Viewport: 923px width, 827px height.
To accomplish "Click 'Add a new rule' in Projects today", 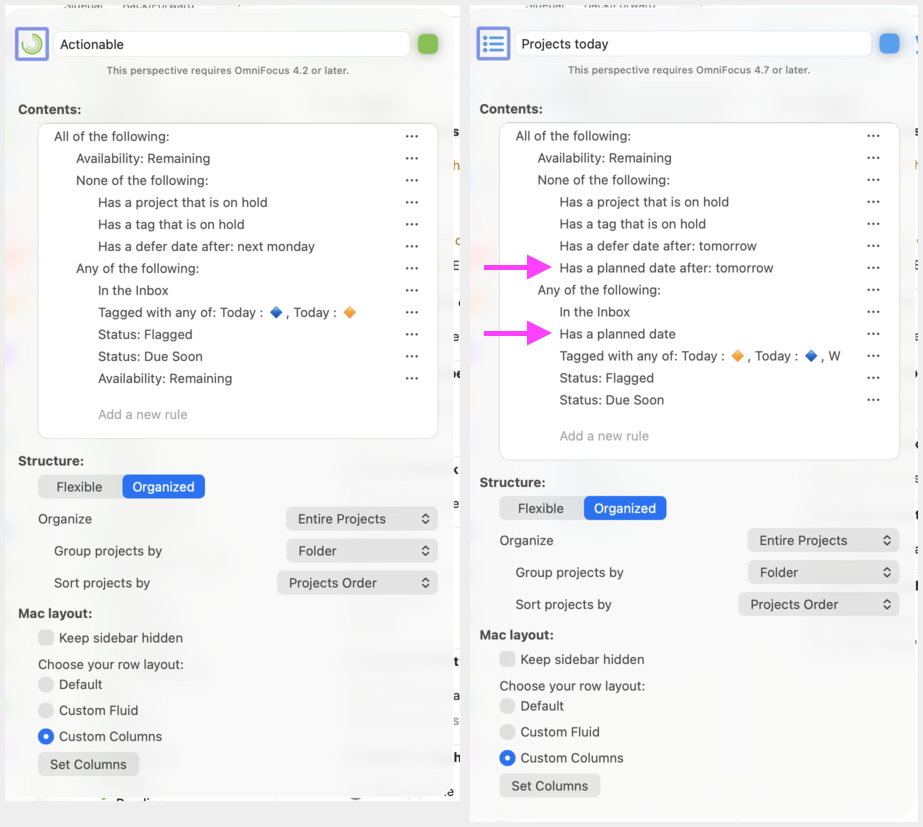I will click(604, 436).
